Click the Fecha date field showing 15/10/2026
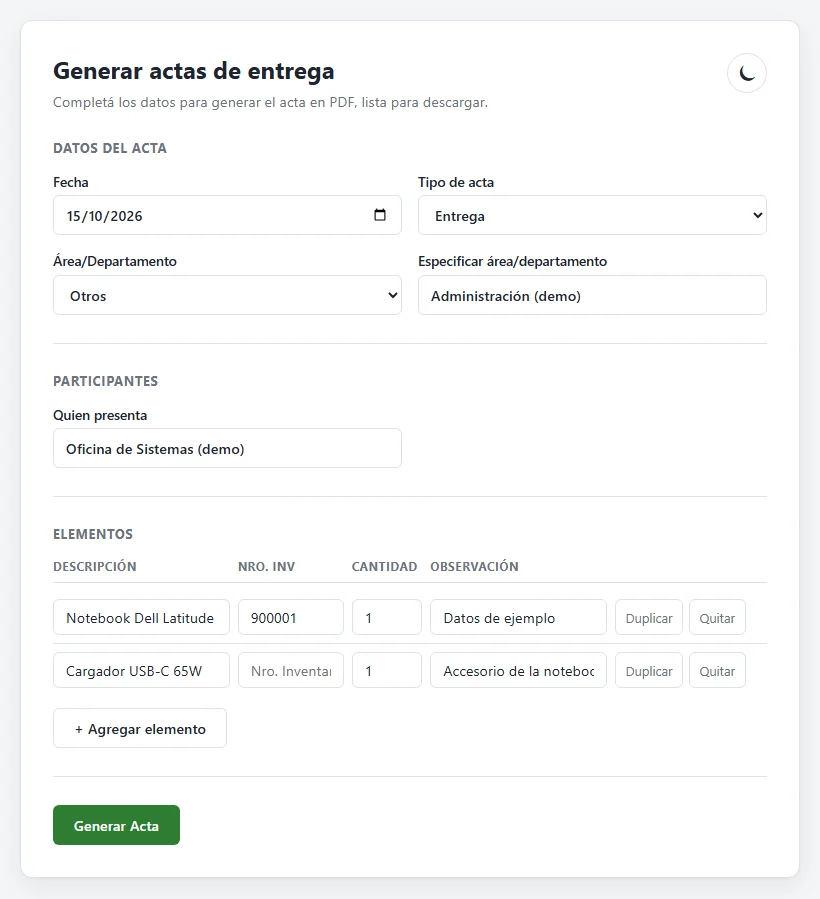Screen dimensions: 820x899 227,215
